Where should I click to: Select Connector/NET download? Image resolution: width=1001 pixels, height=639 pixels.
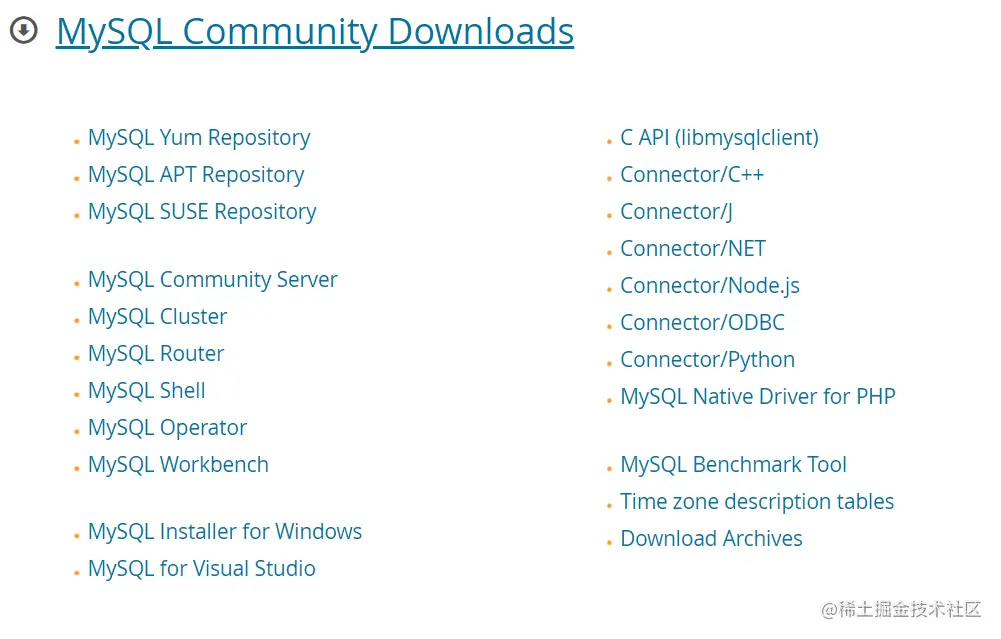[693, 249]
